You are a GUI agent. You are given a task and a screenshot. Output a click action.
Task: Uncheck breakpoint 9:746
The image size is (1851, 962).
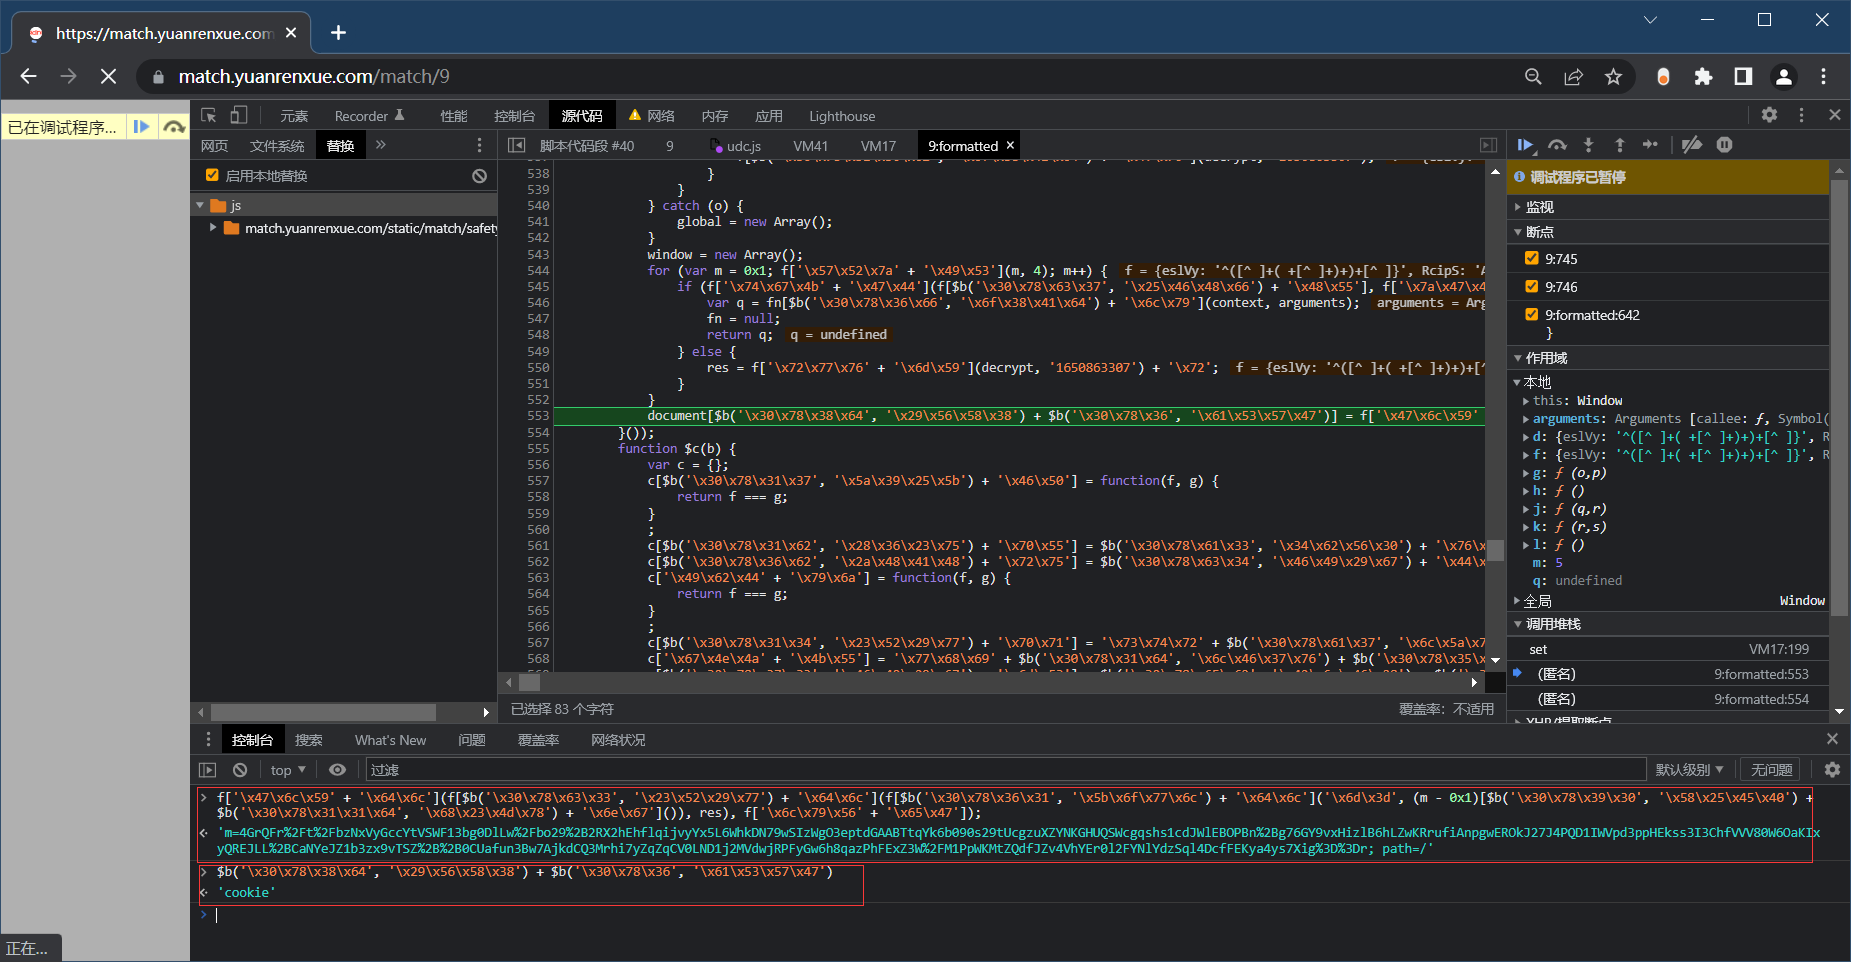[x=1531, y=286]
